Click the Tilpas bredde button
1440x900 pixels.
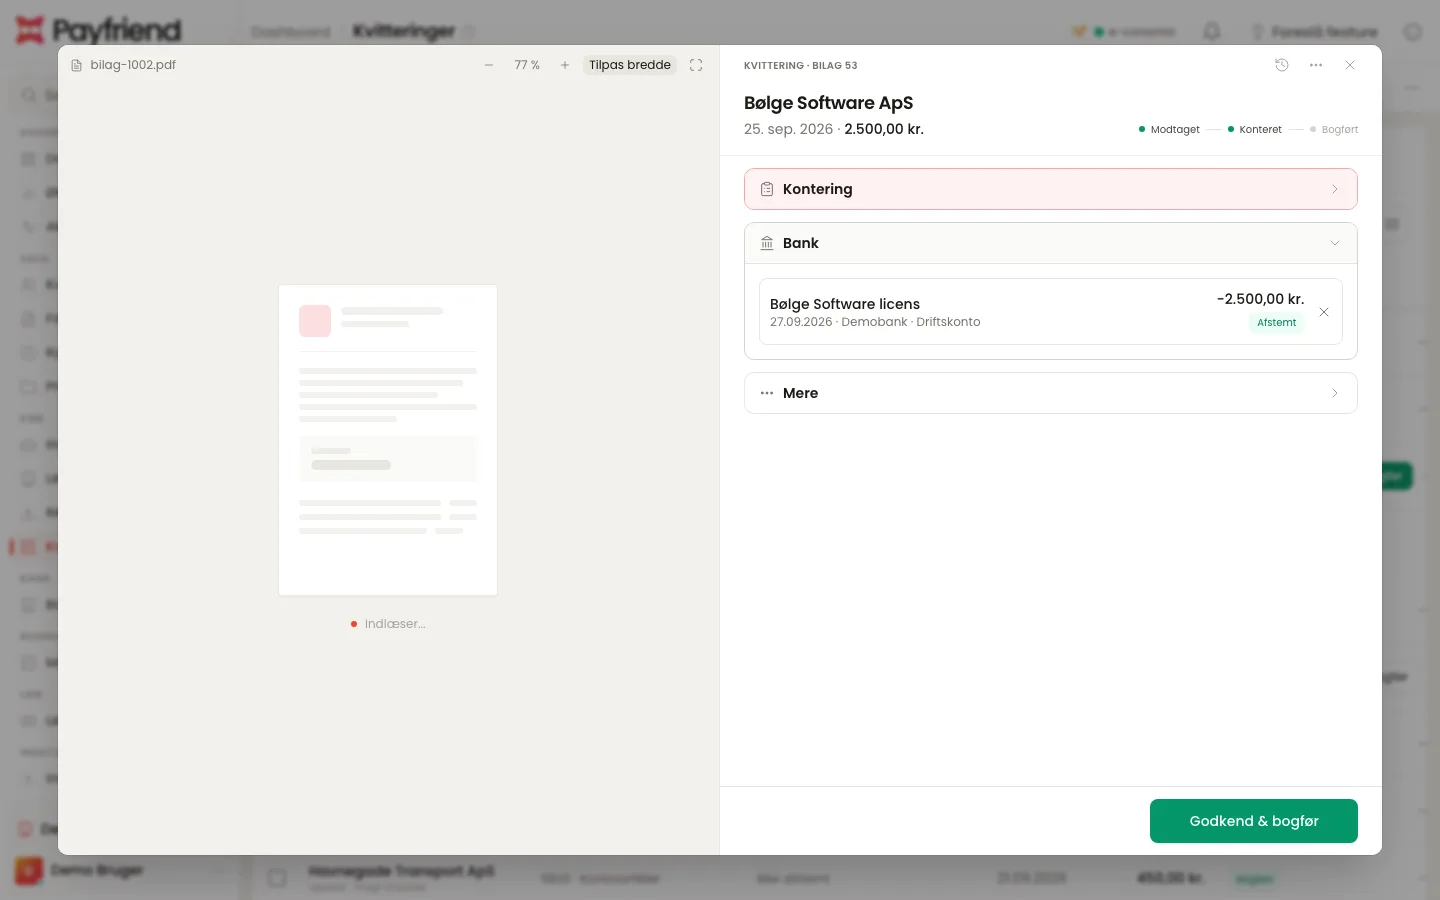[630, 65]
